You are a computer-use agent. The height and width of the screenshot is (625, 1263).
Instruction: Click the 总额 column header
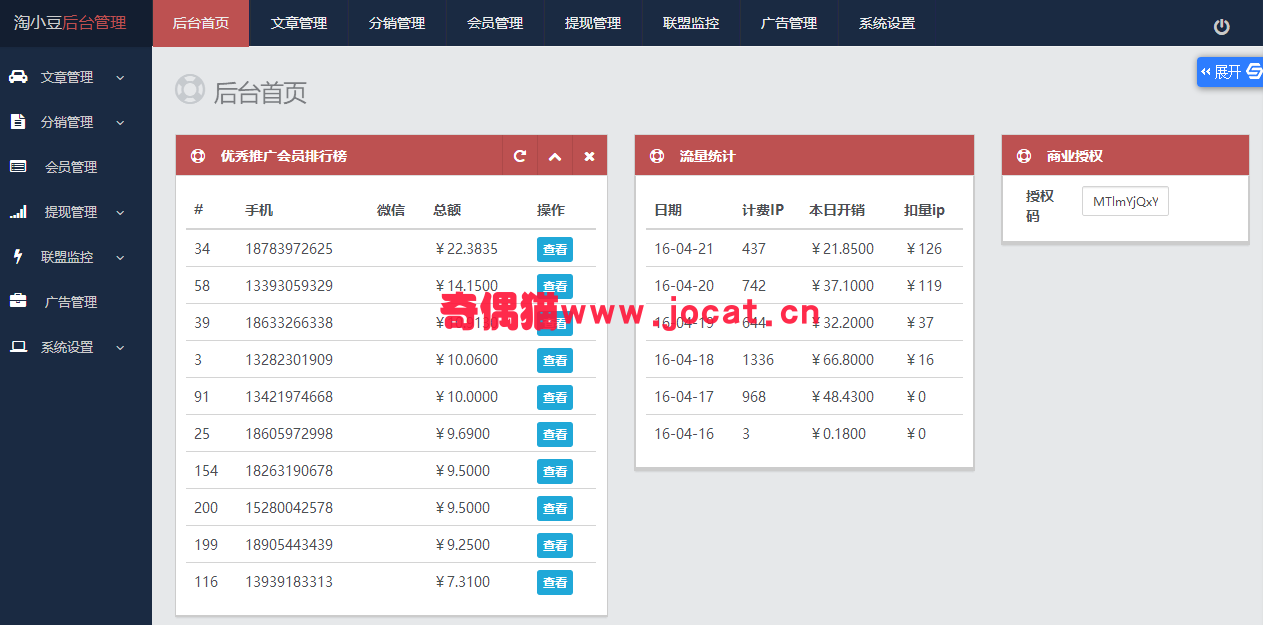(x=447, y=210)
